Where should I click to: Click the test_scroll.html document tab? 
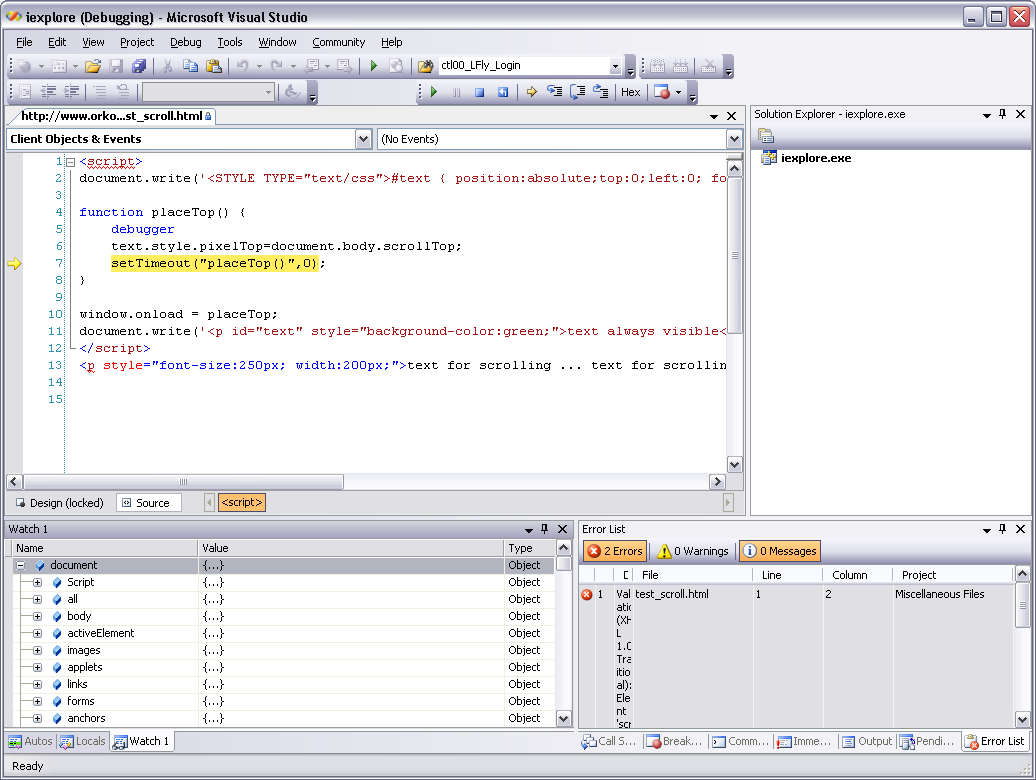pyautogui.click(x=115, y=116)
